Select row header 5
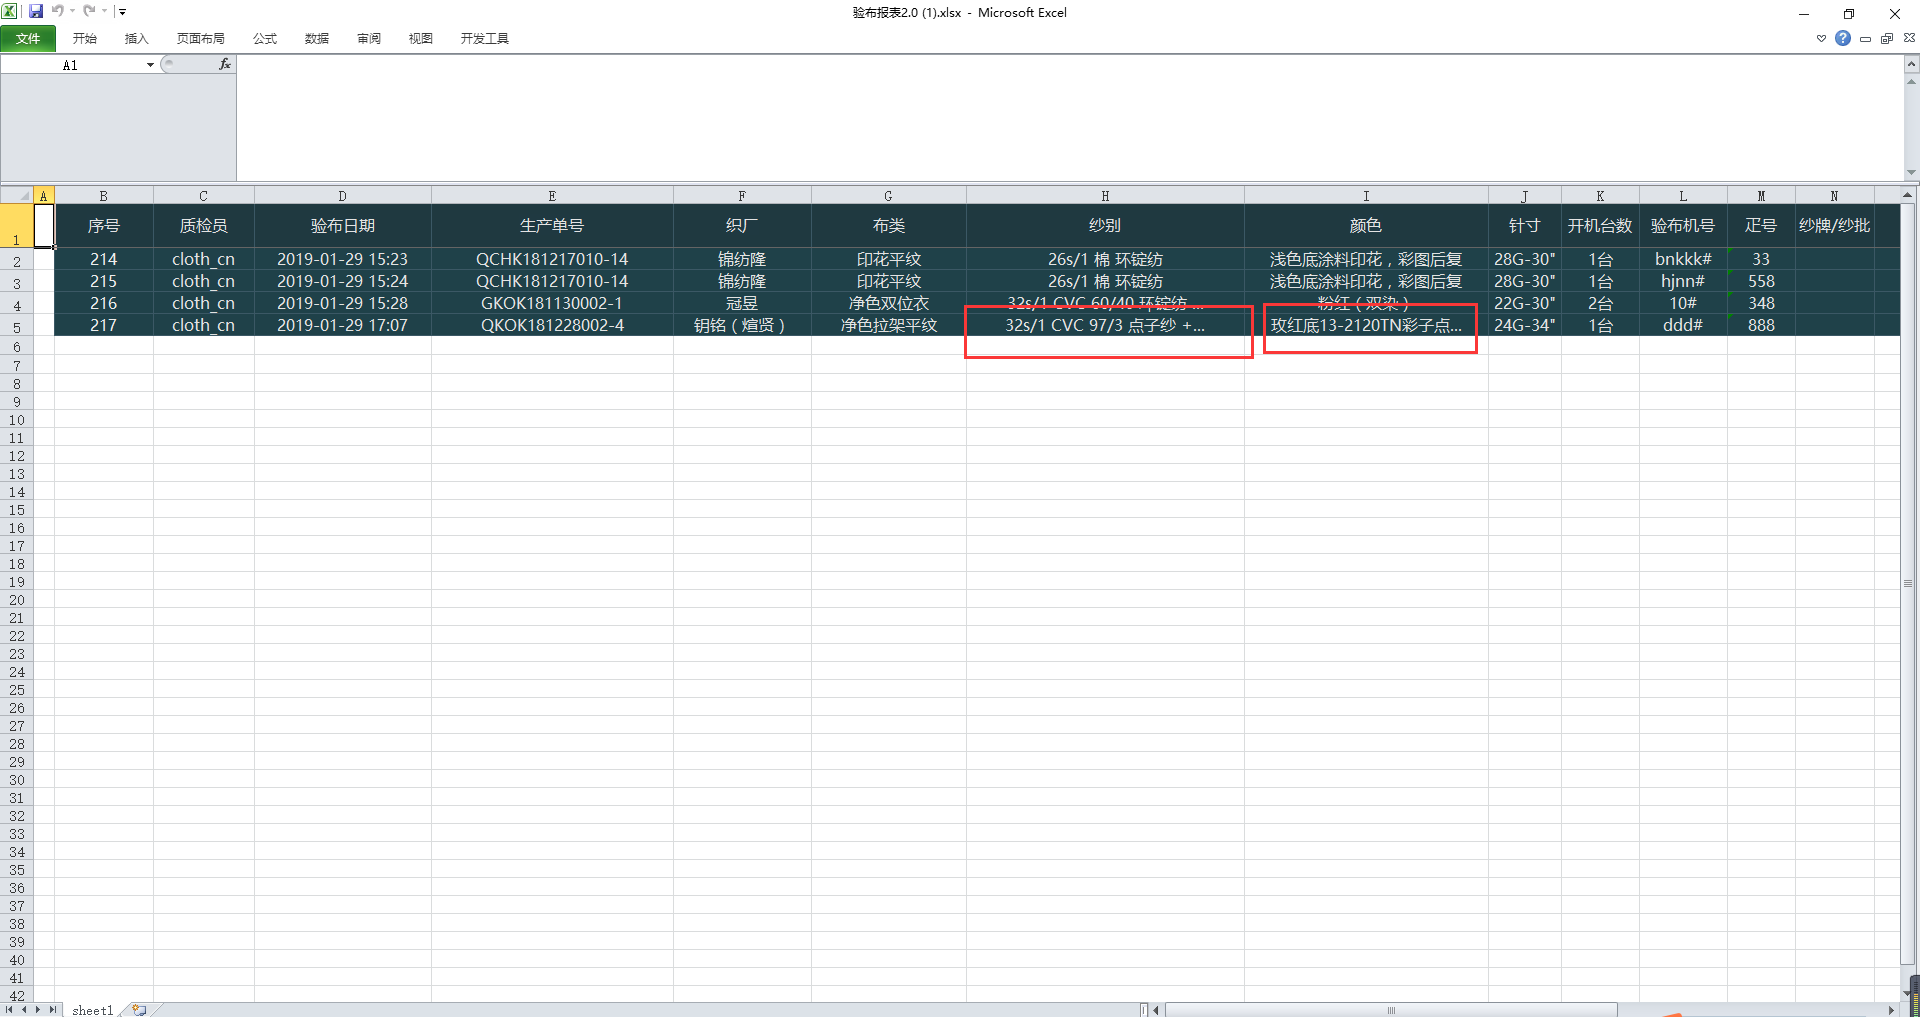Screen dimensions: 1920x1017 (x=17, y=327)
